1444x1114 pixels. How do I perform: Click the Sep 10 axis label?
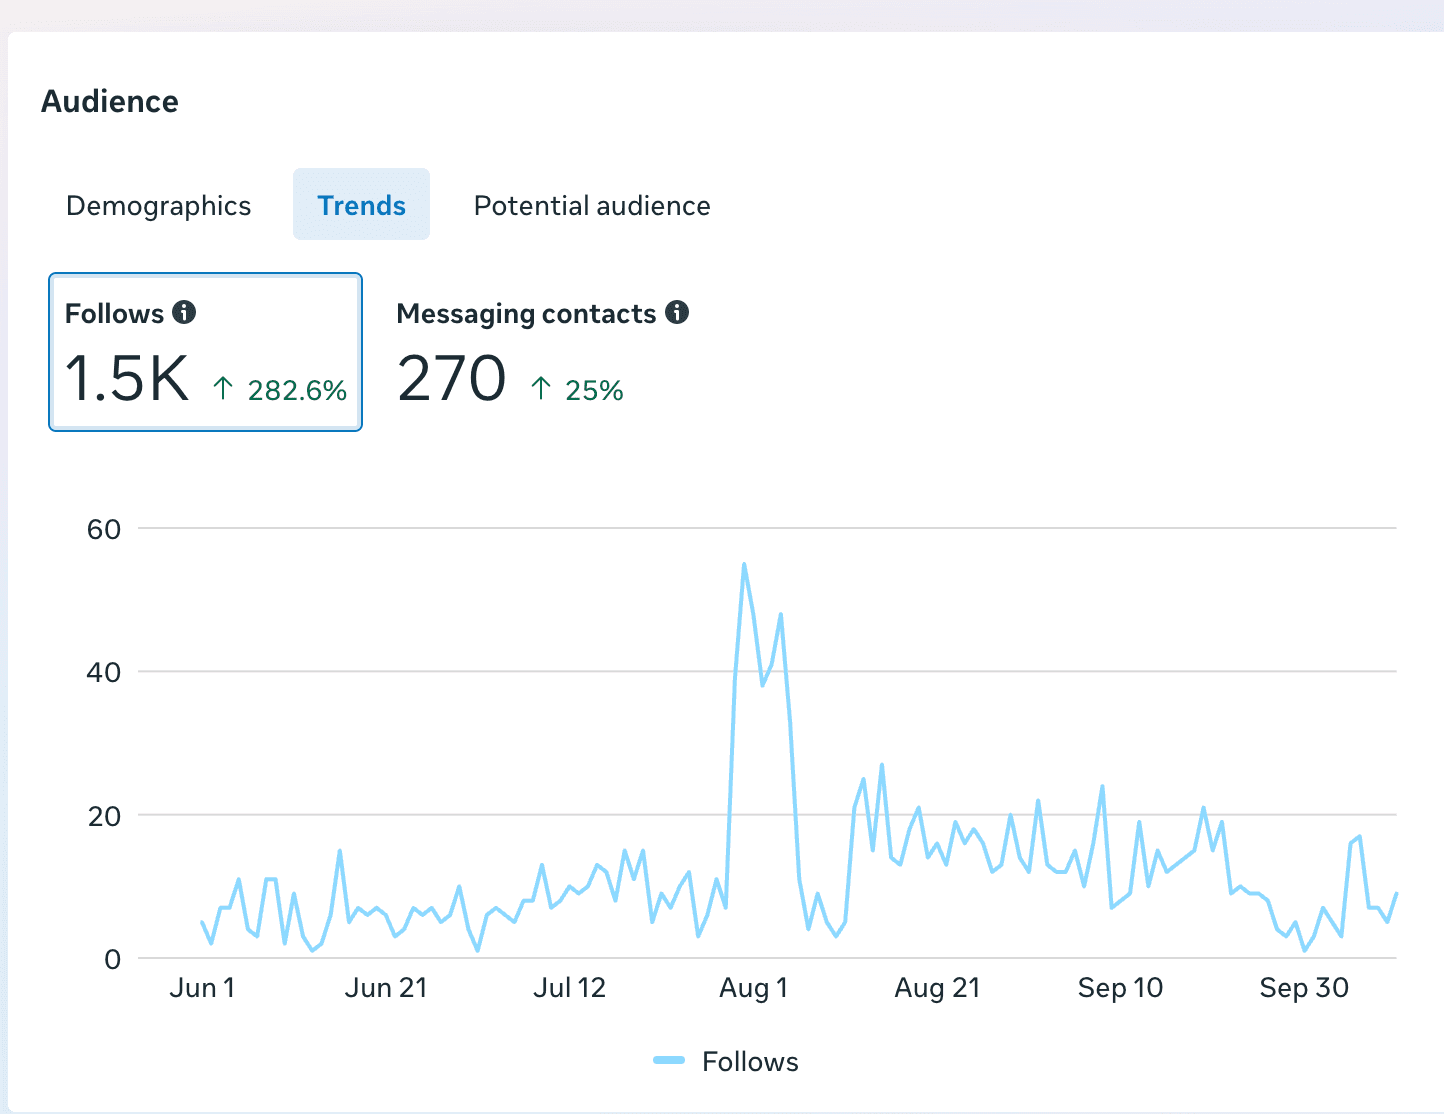click(1120, 988)
